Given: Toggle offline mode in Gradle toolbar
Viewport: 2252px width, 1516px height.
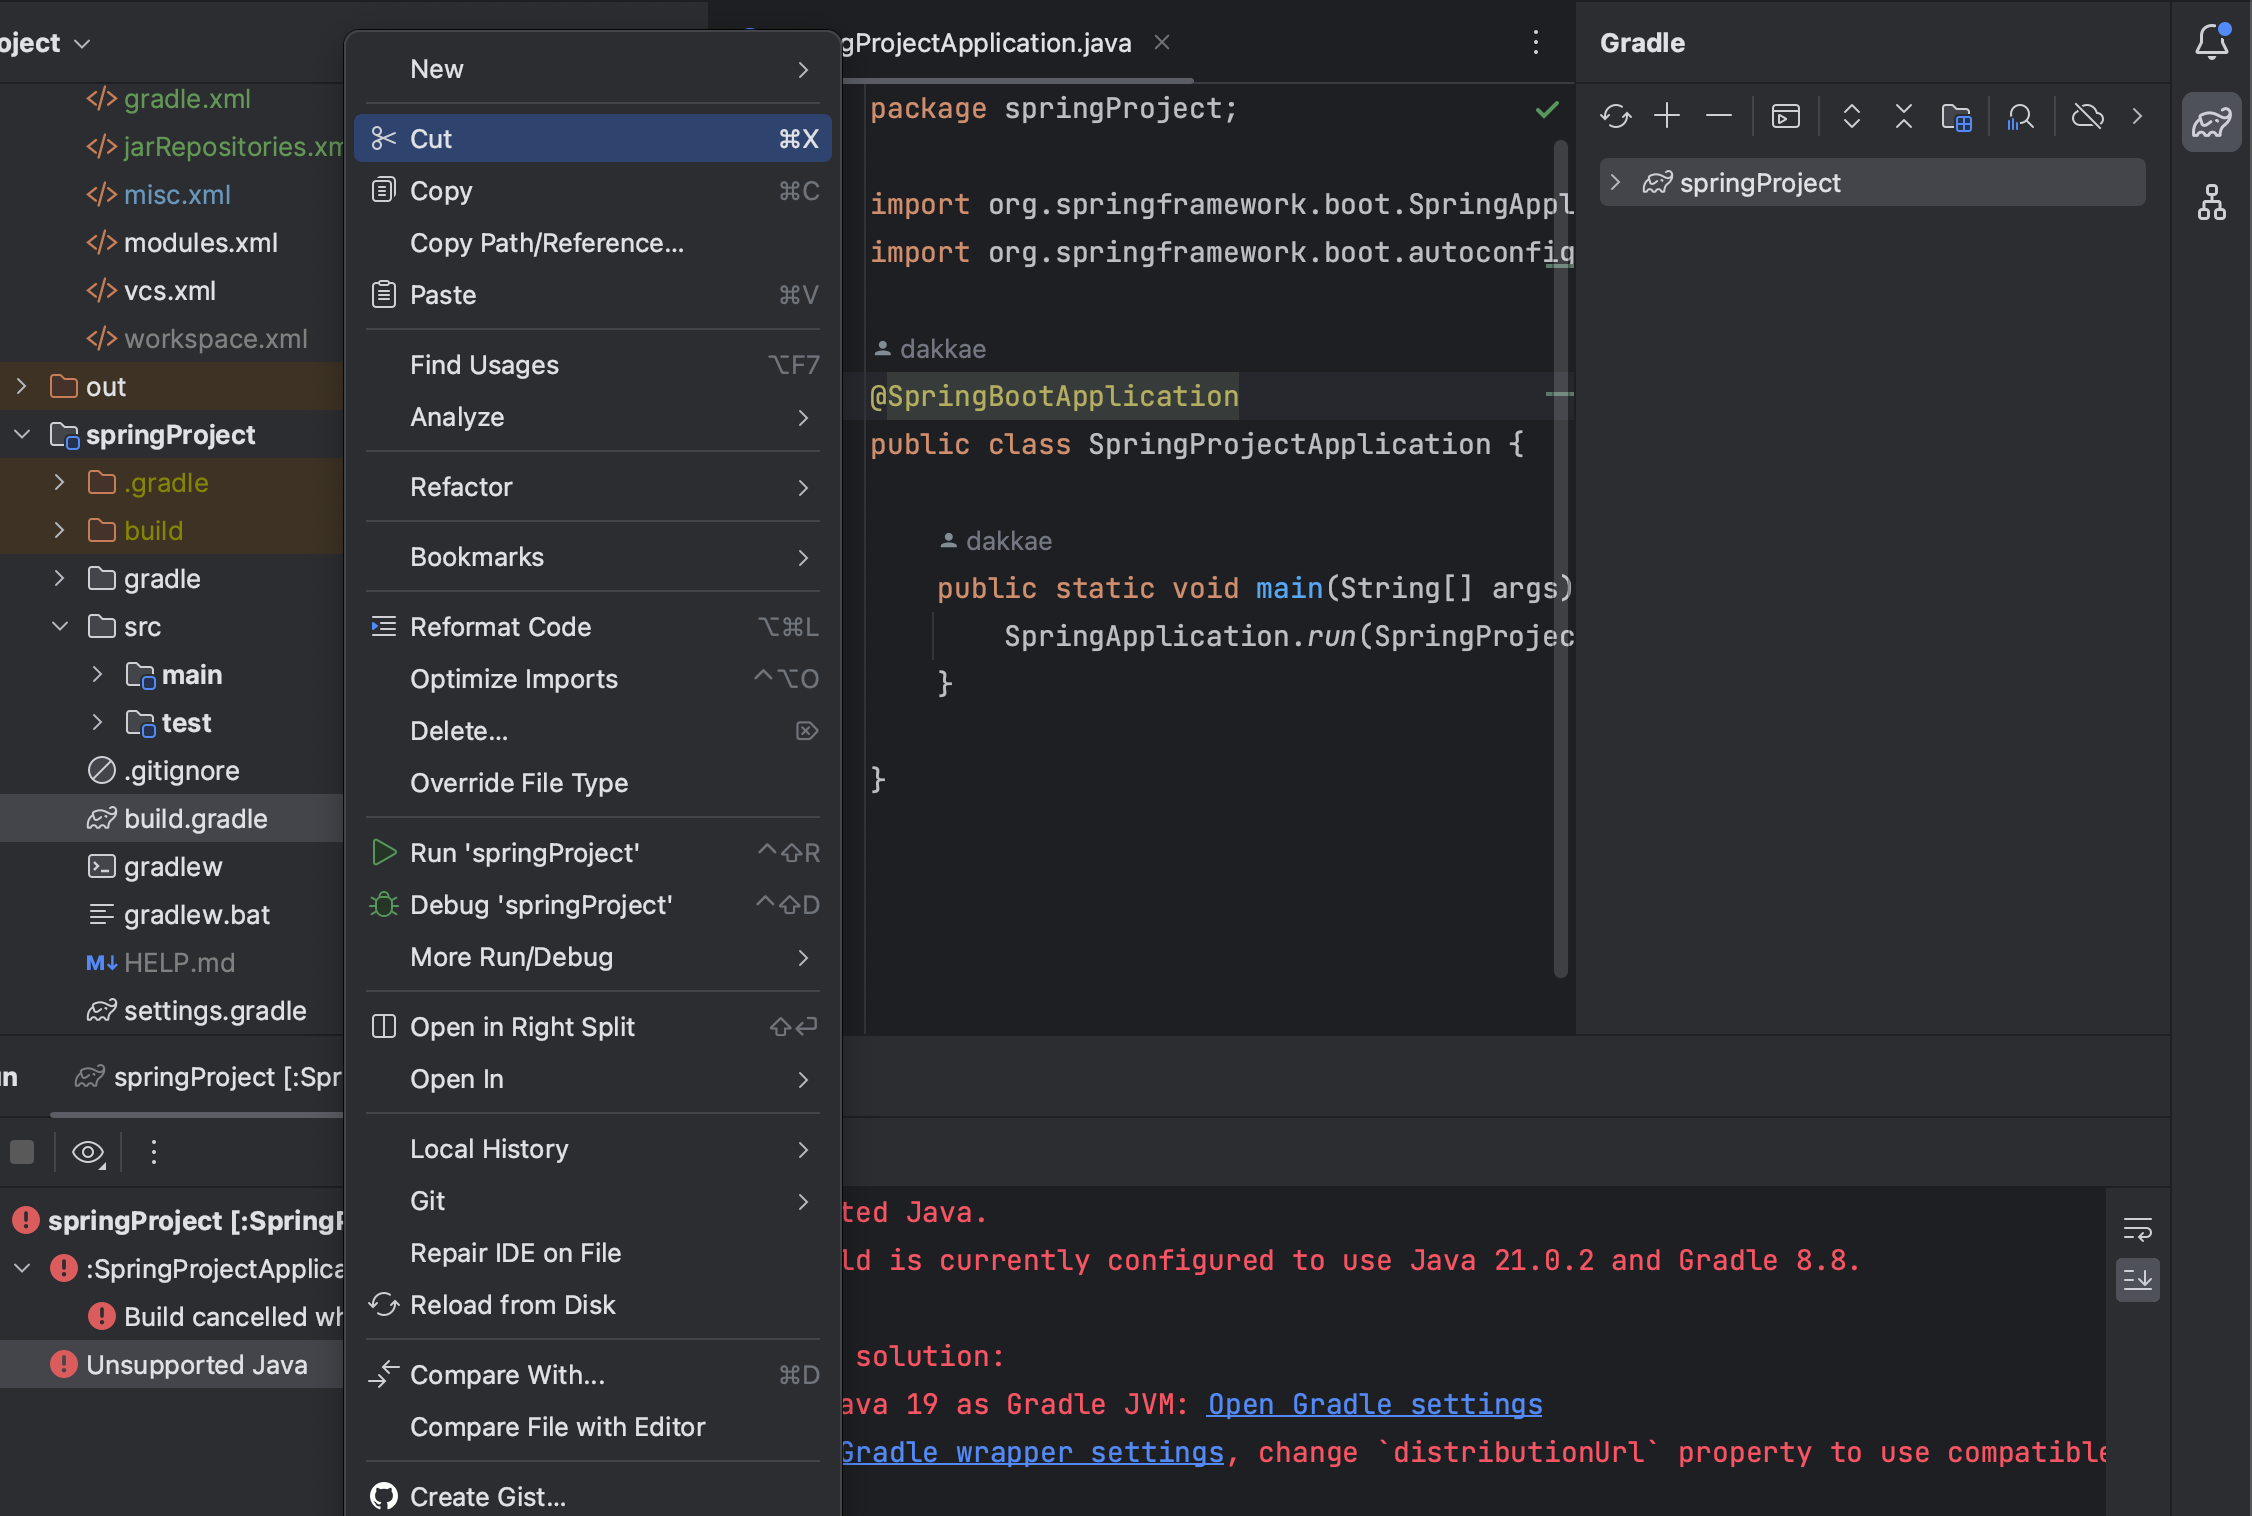Looking at the screenshot, I should pyautogui.click(x=2087, y=117).
